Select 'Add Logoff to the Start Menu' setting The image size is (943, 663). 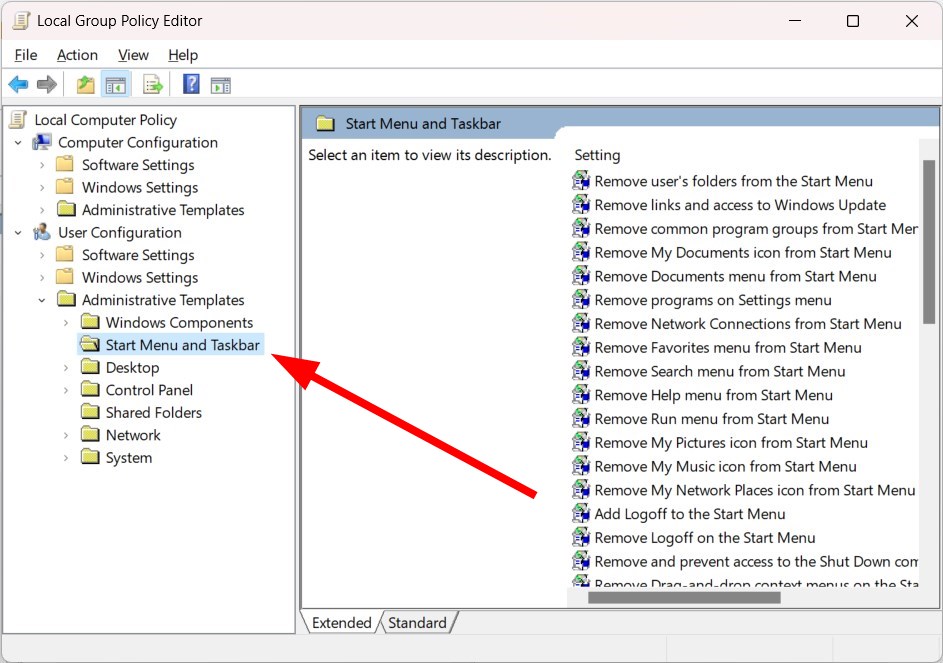pyautogui.click(x=689, y=514)
